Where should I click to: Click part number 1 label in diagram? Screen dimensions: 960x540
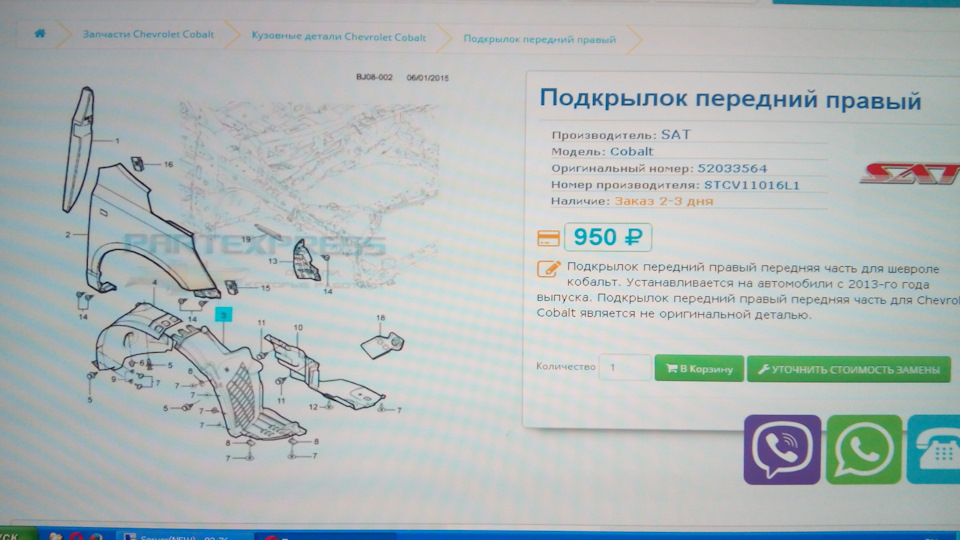118,141
